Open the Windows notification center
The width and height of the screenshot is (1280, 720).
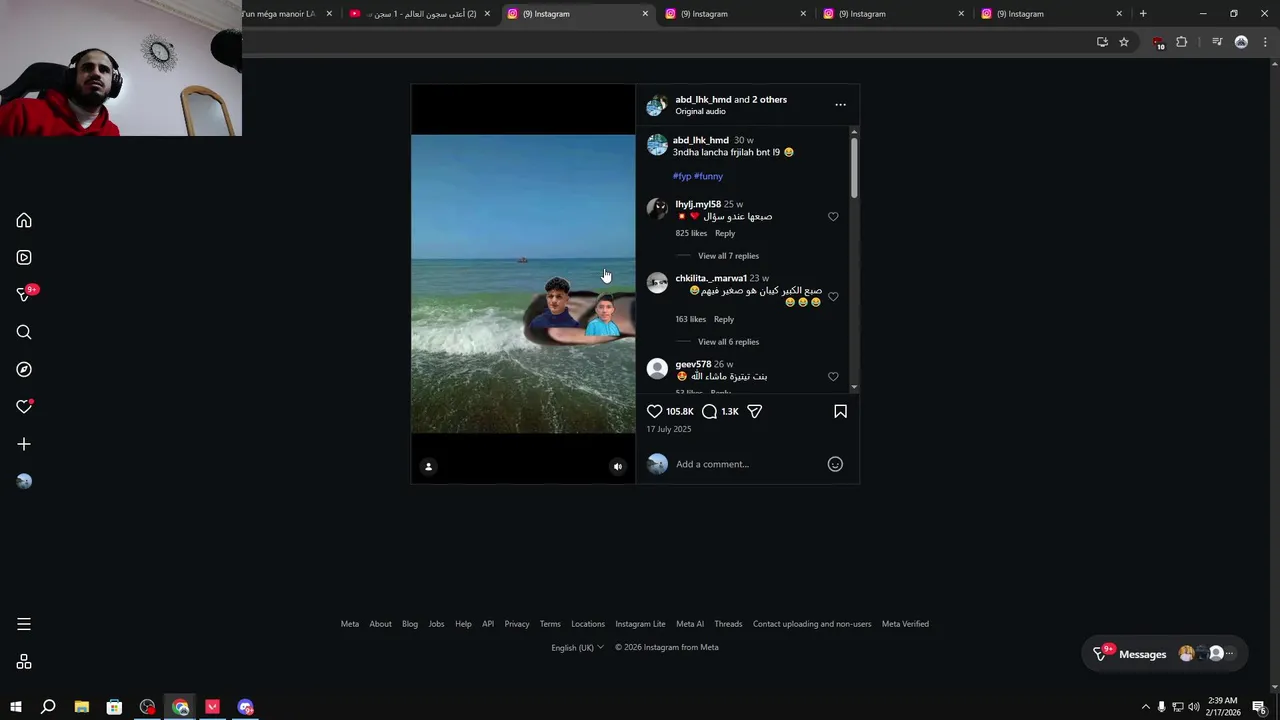pyautogui.click(x=1259, y=707)
